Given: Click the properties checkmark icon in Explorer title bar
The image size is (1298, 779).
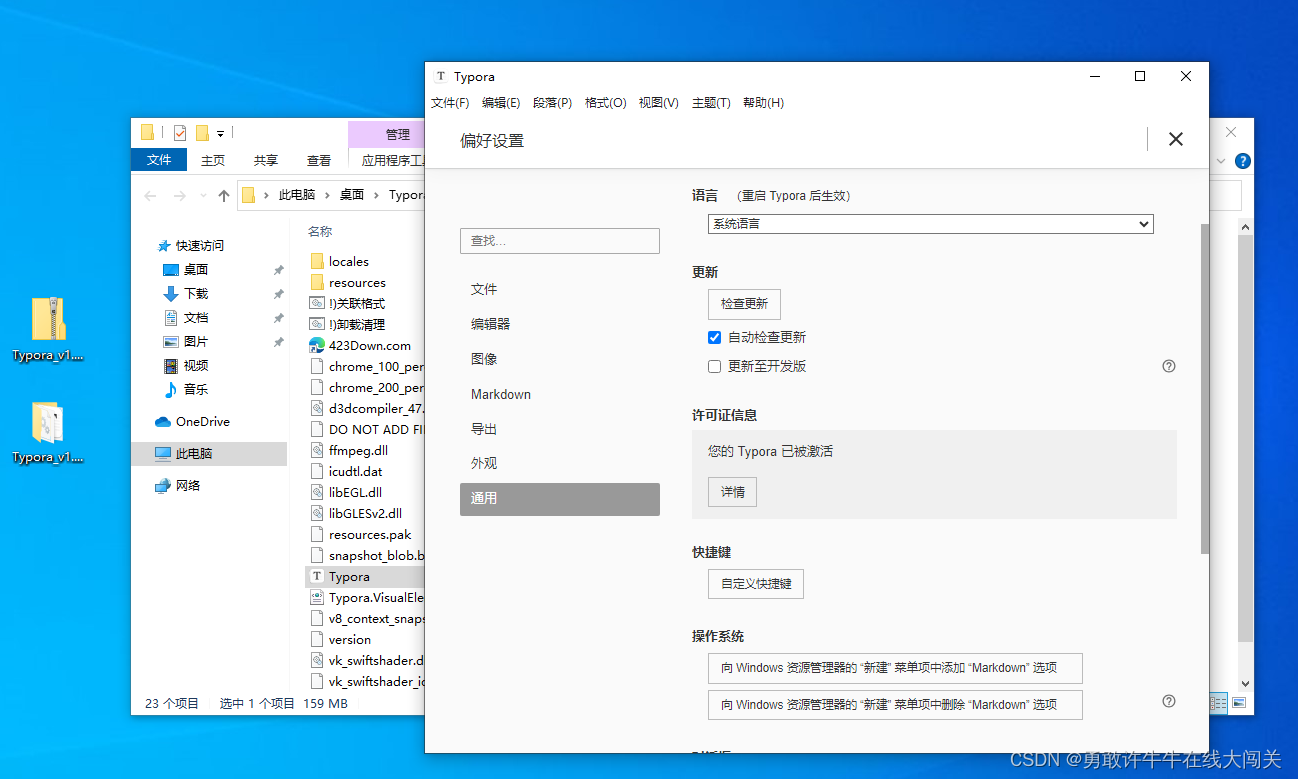Looking at the screenshot, I should (180, 132).
